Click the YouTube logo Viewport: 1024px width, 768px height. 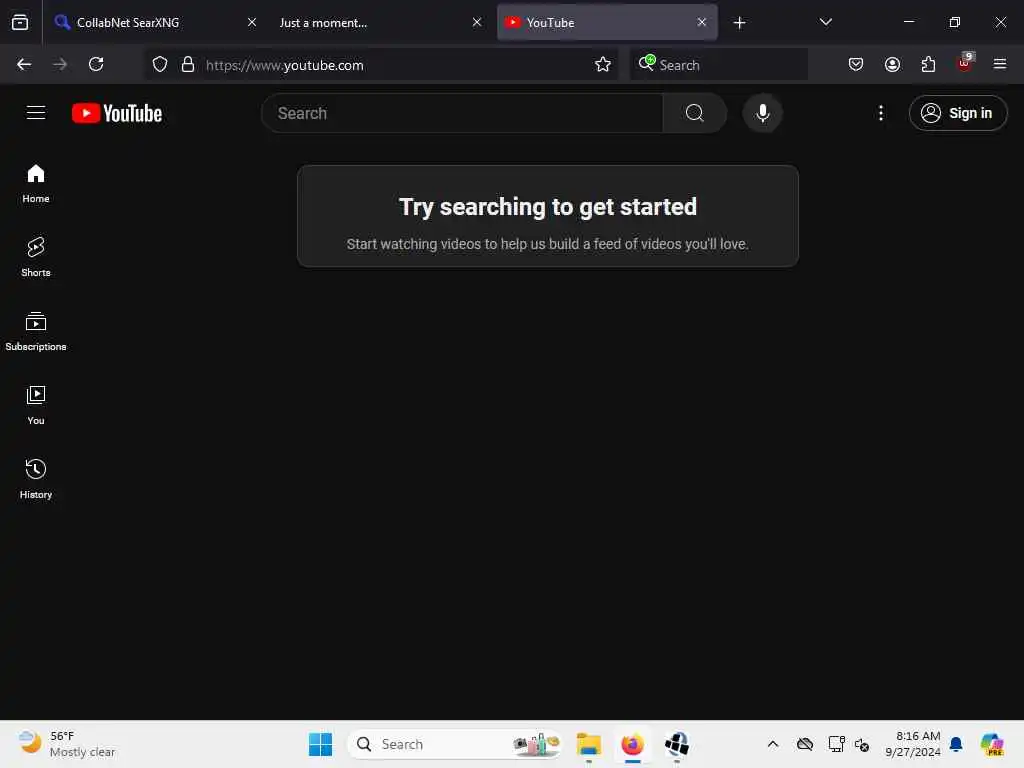(x=117, y=113)
